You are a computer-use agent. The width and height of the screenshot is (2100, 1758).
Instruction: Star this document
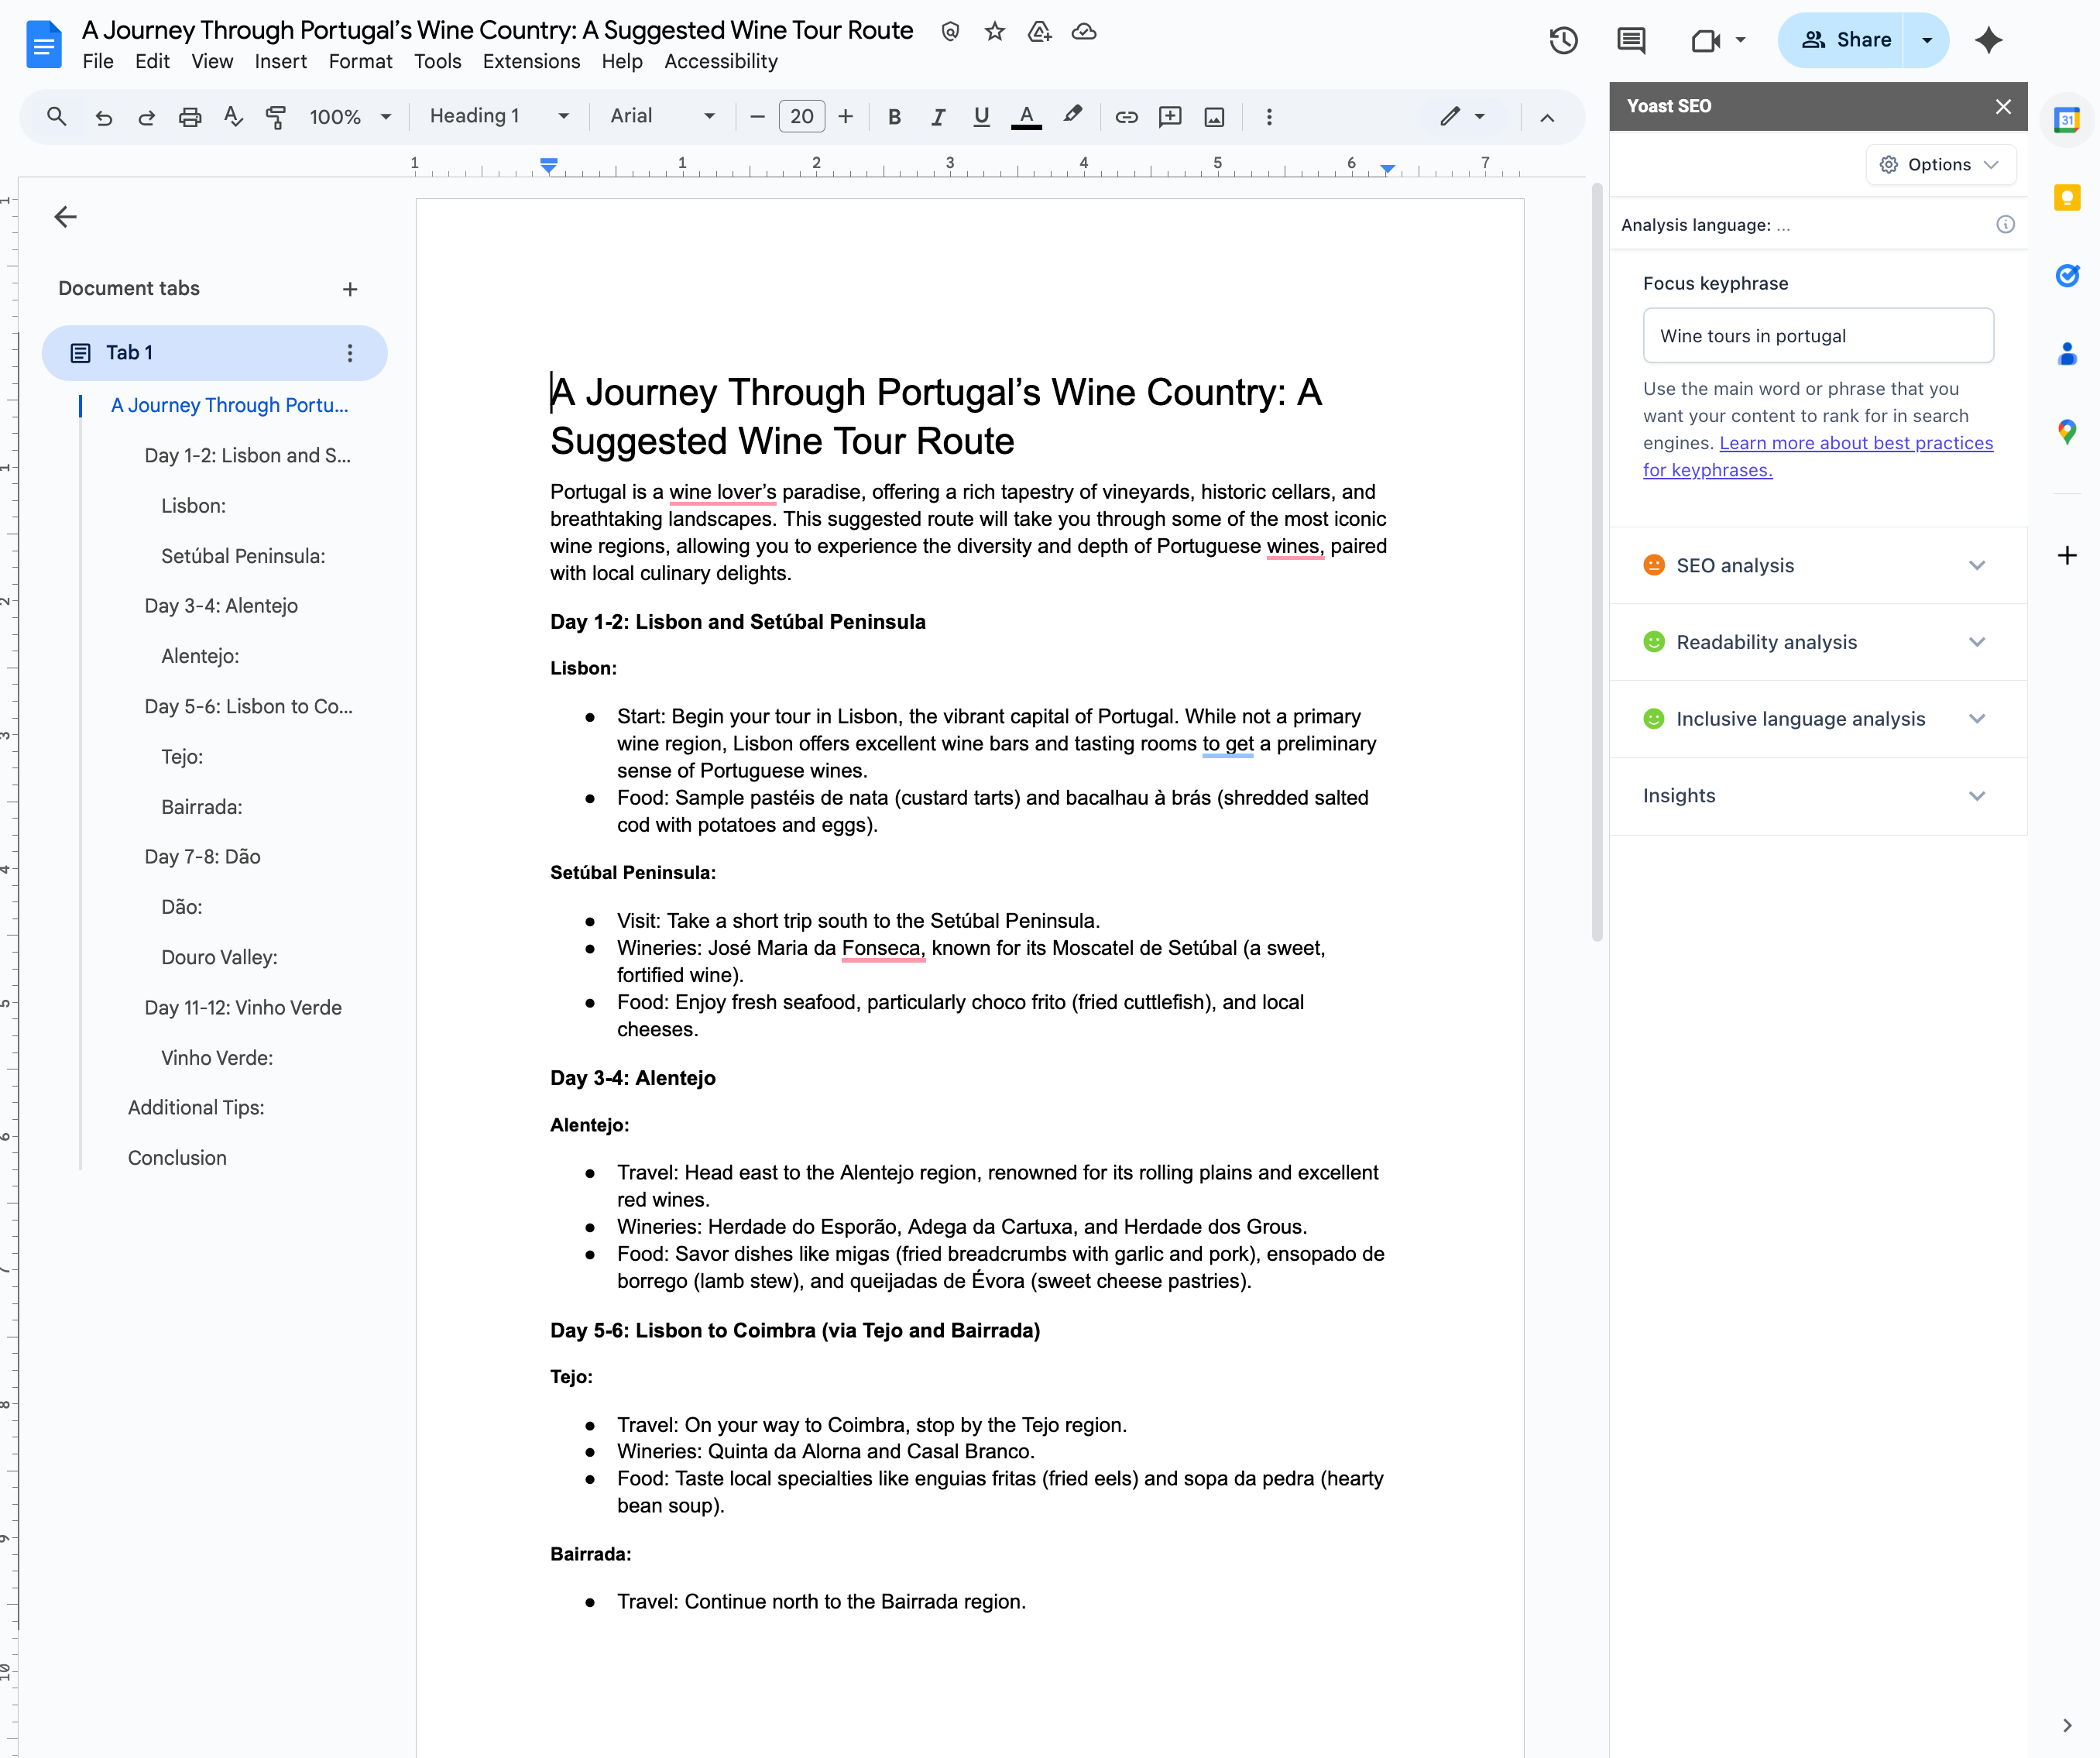click(x=994, y=31)
